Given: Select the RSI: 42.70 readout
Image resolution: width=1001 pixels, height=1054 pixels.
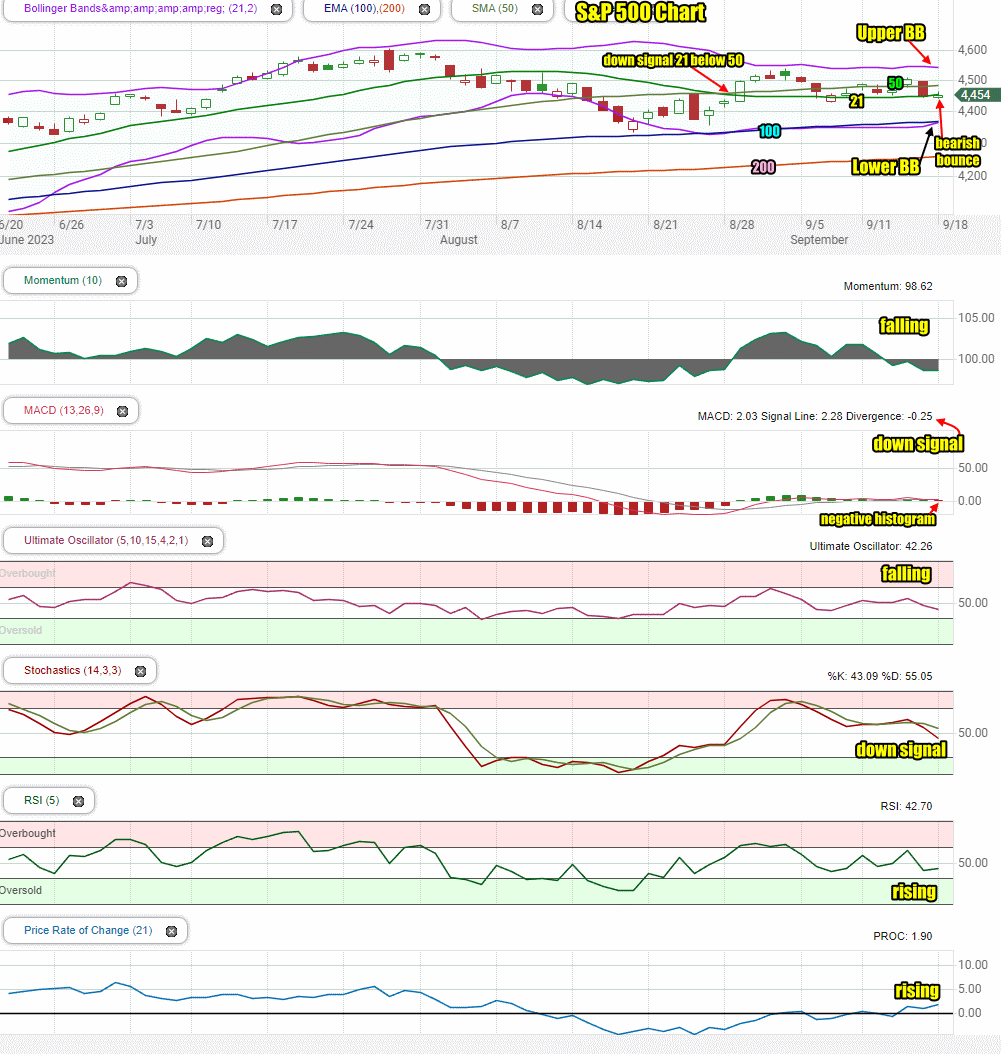Looking at the screenshot, I should [x=906, y=806].
